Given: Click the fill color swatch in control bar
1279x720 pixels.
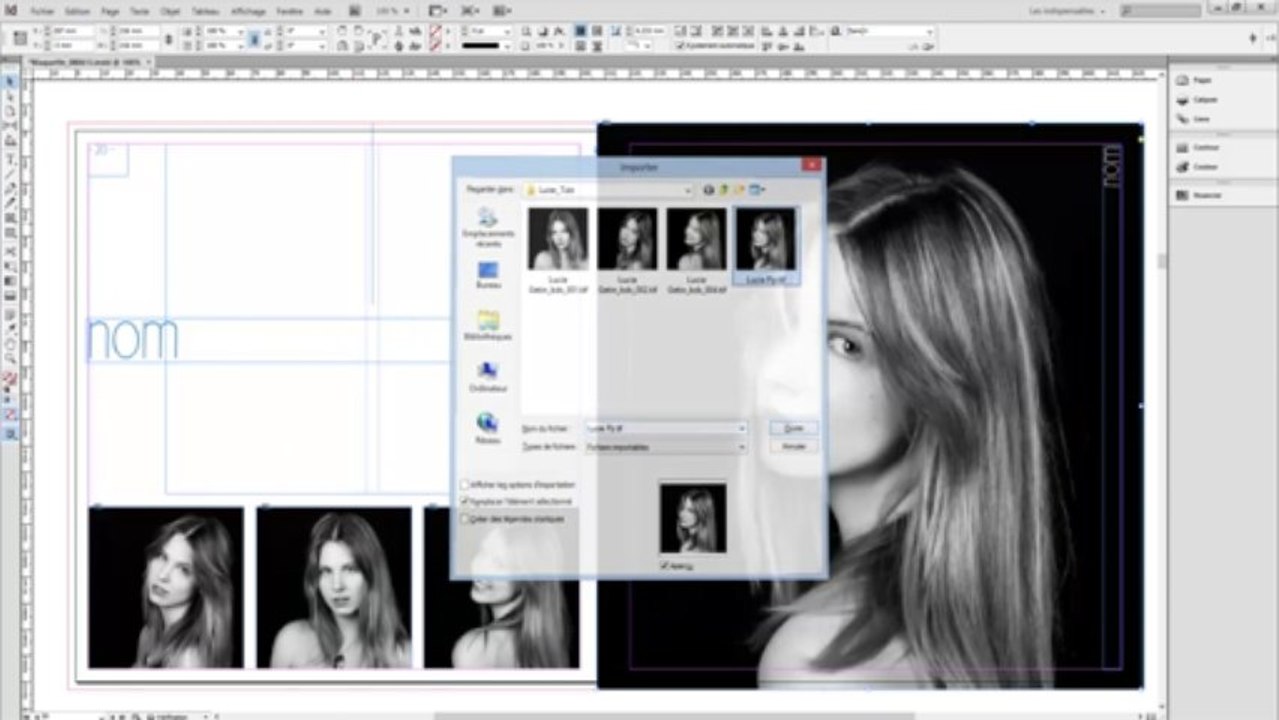Looking at the screenshot, I should click(435, 31).
